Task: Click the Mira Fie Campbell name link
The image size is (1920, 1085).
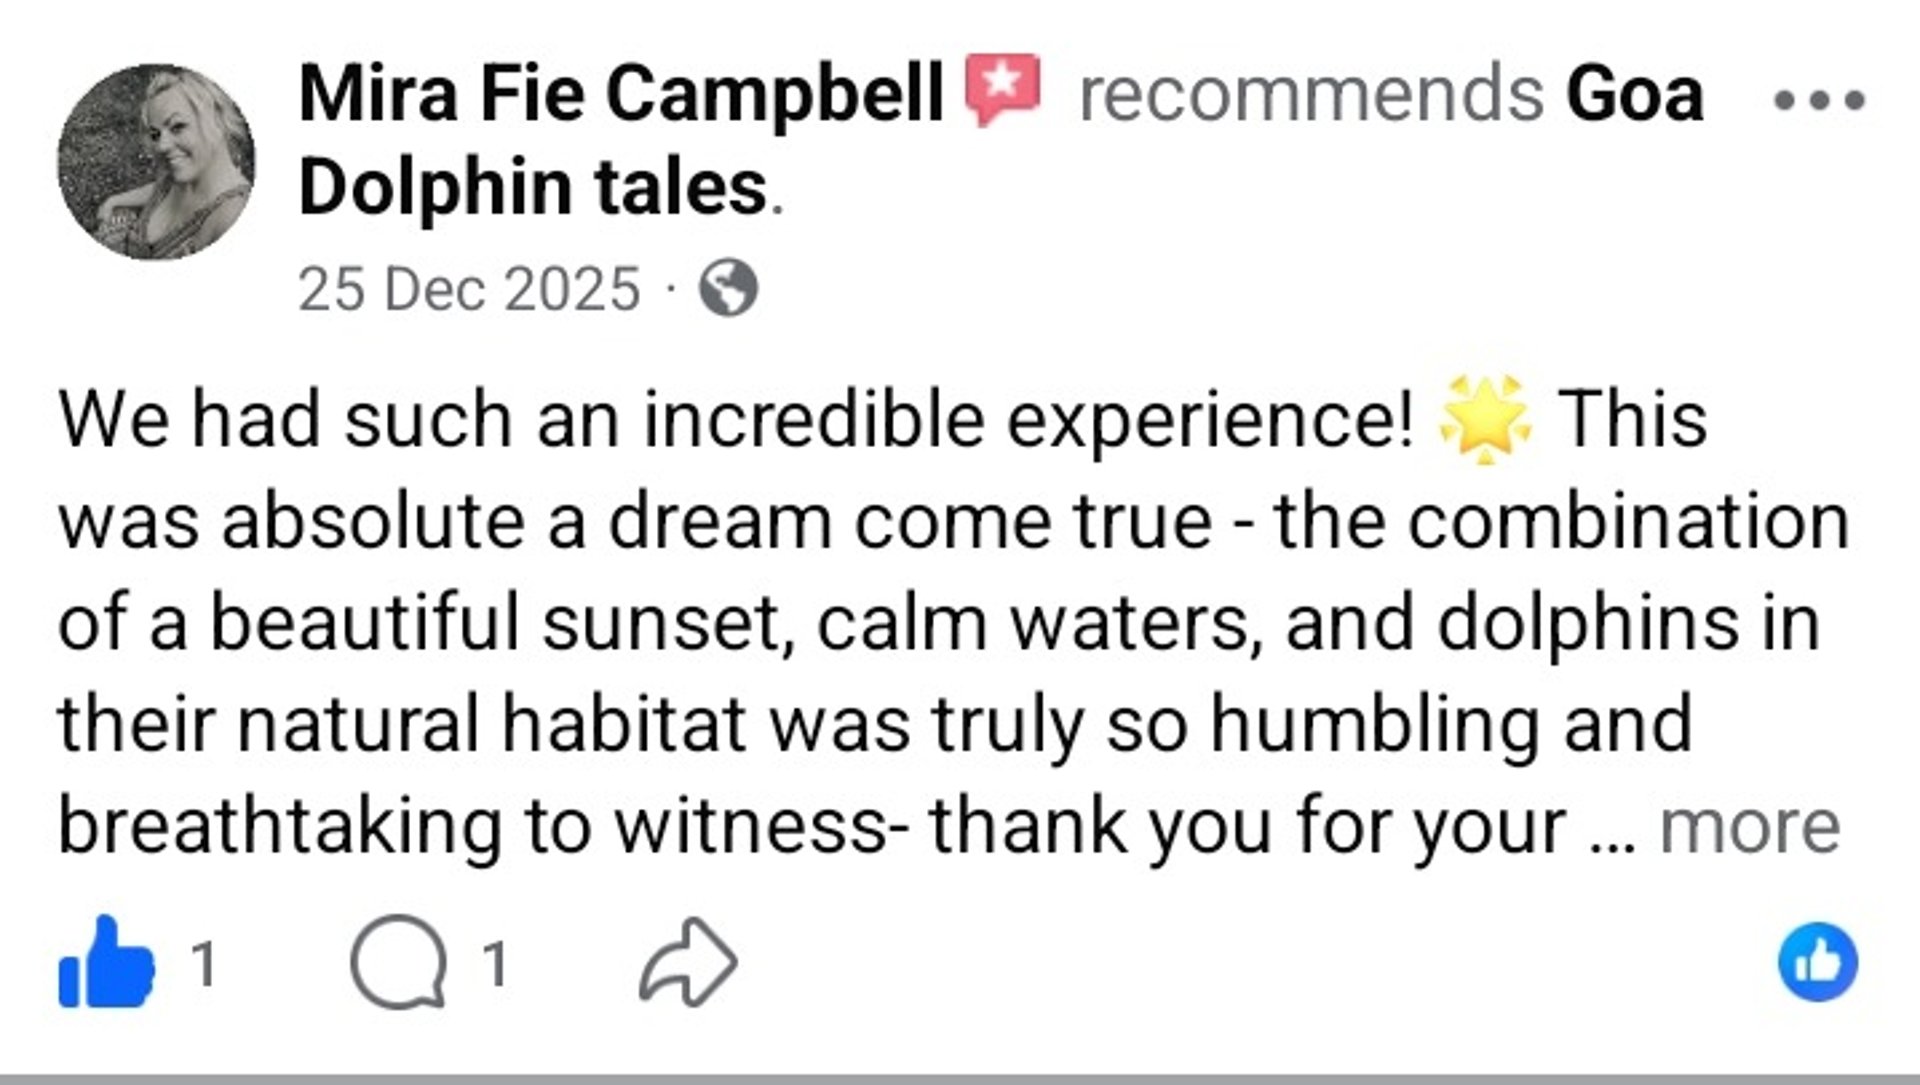Action: coord(620,94)
